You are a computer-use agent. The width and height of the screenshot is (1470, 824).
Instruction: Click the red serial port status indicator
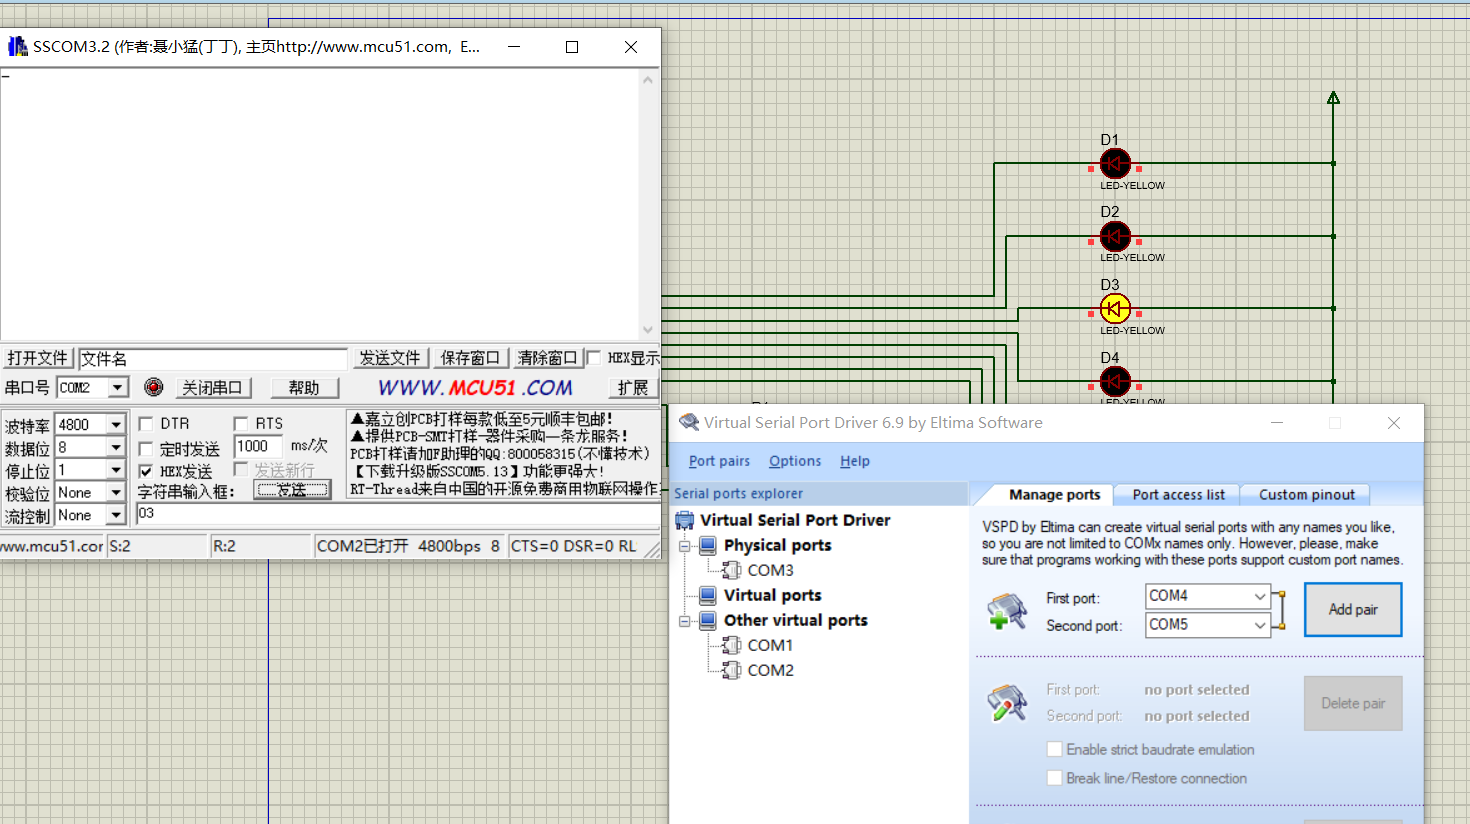click(153, 387)
